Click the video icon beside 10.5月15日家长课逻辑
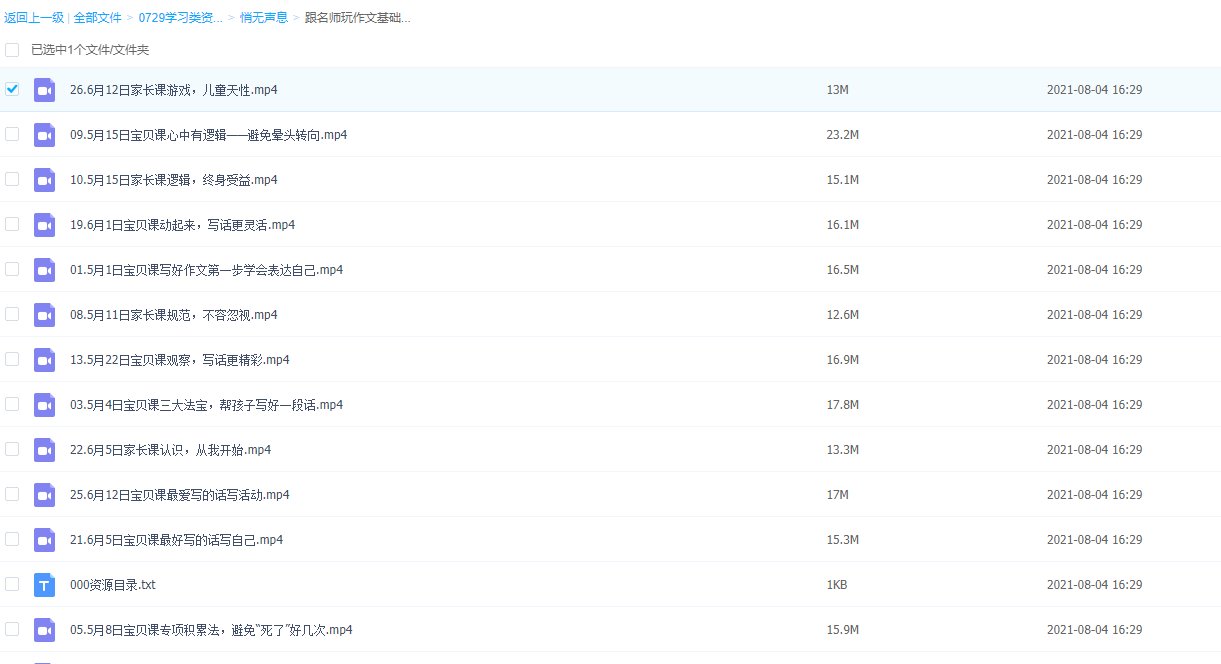This screenshot has width=1221, height=664. [x=44, y=180]
